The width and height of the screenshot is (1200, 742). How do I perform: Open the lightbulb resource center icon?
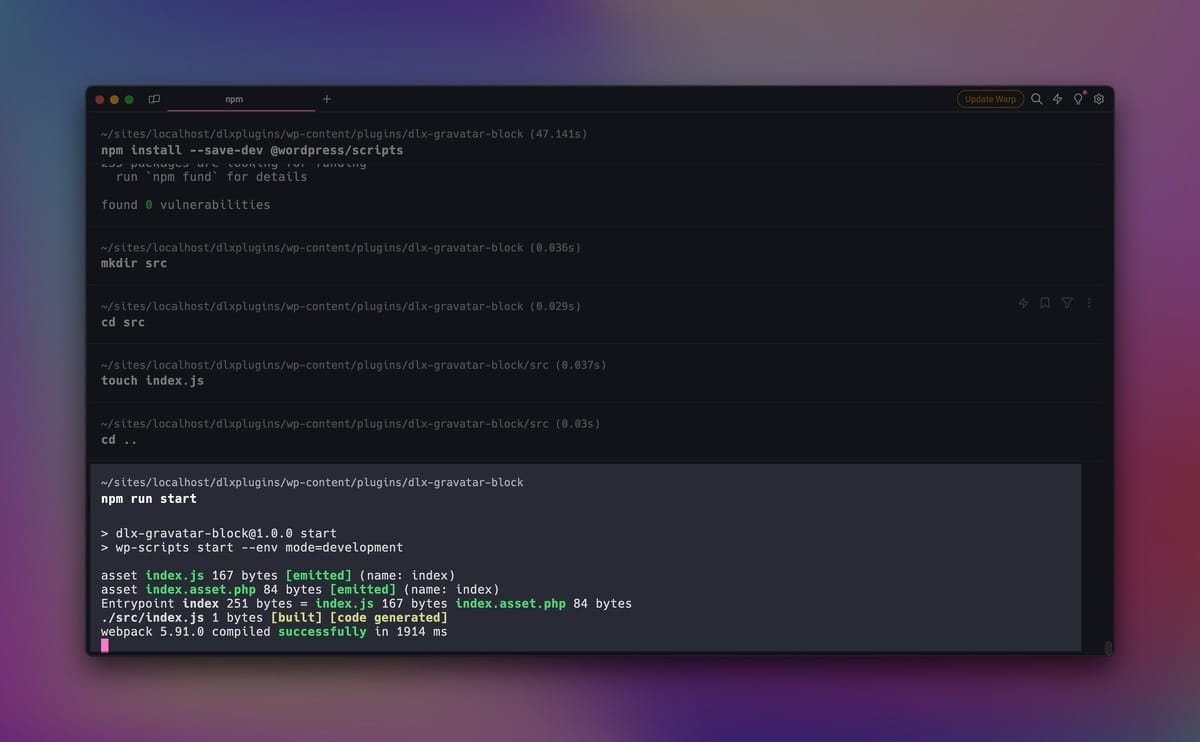click(x=1078, y=99)
